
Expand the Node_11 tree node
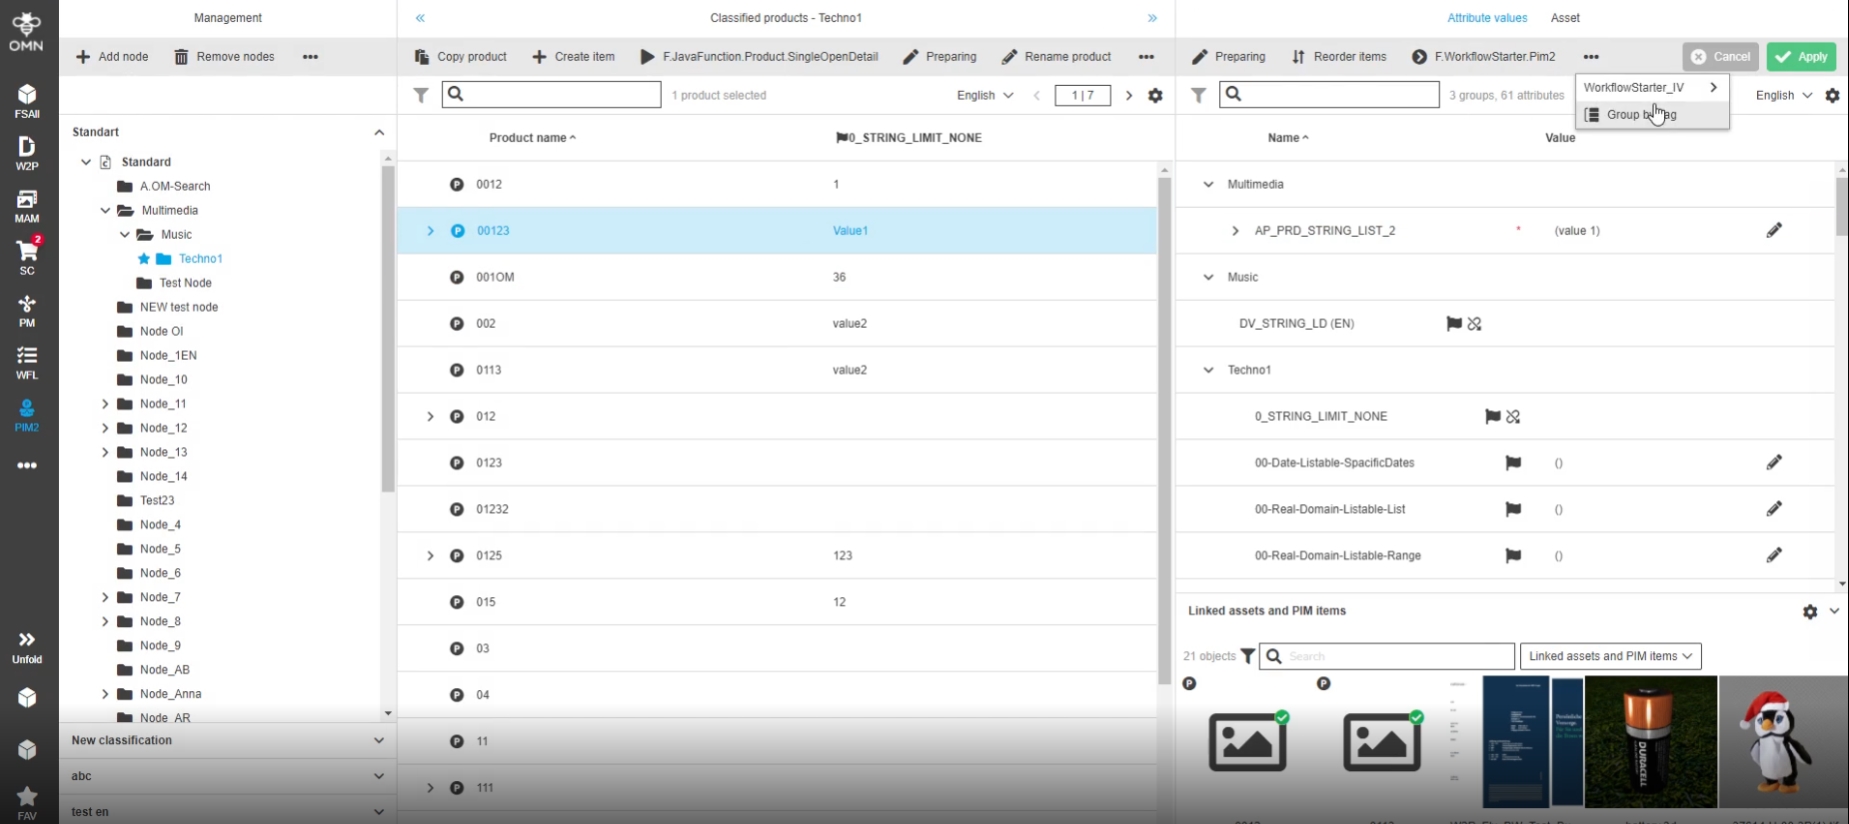105,404
